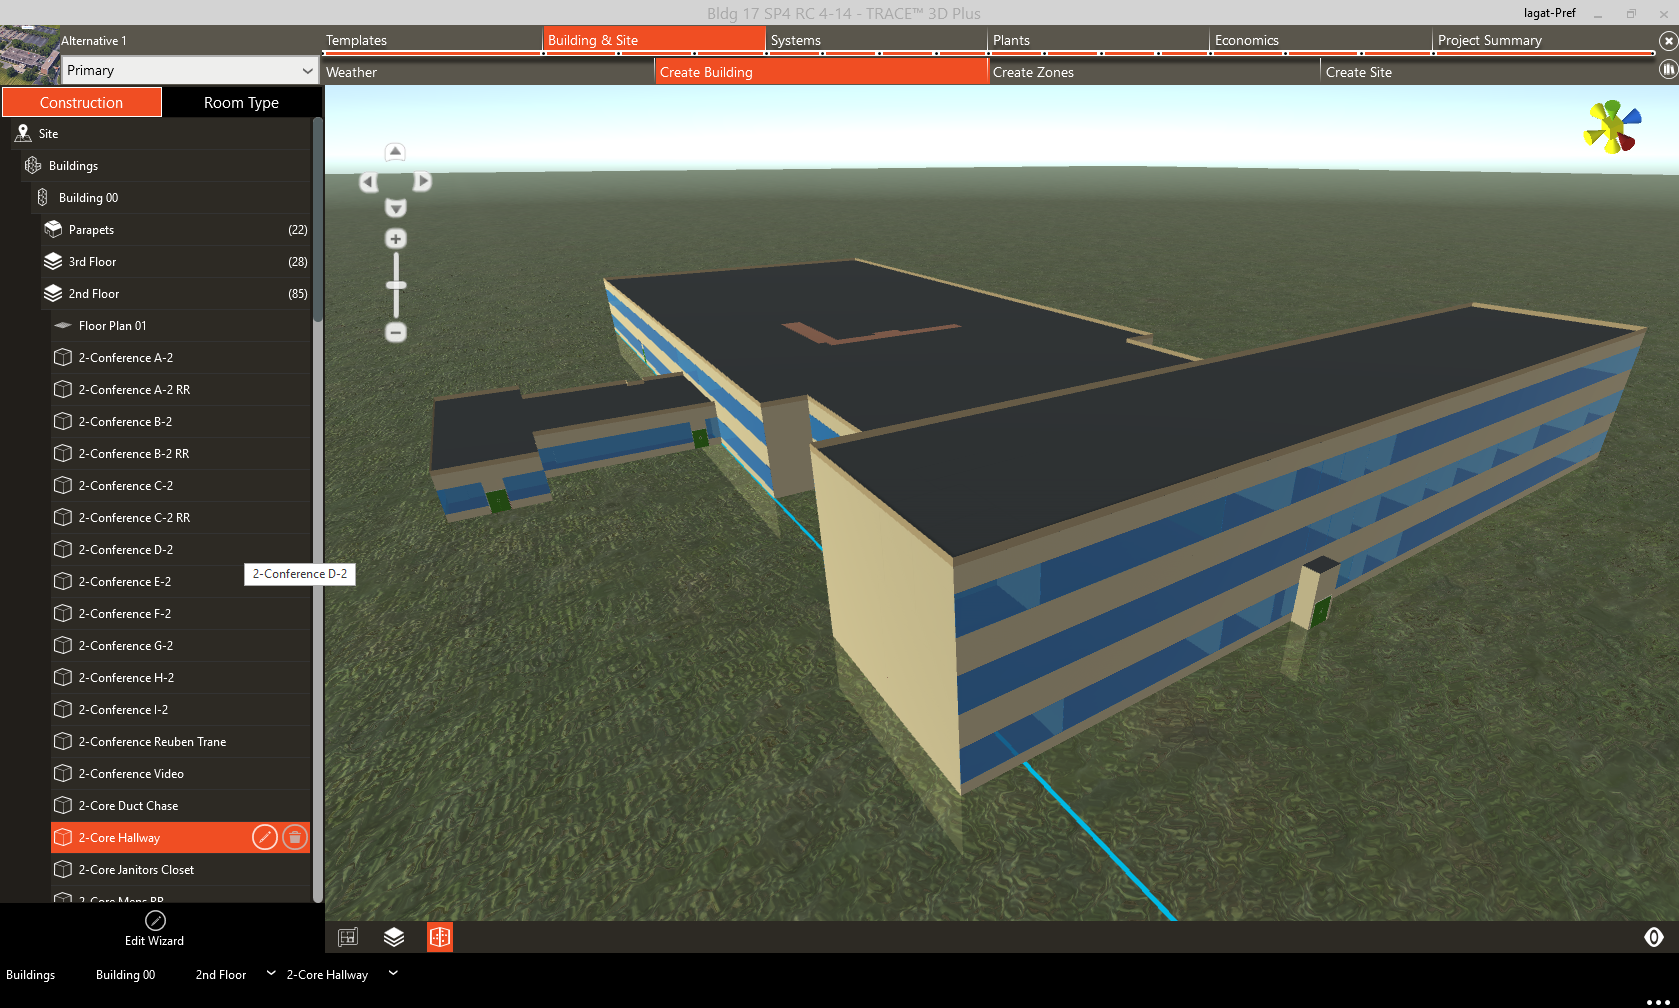
Task: Switch to the Create Zones tab
Action: pos(1033,72)
